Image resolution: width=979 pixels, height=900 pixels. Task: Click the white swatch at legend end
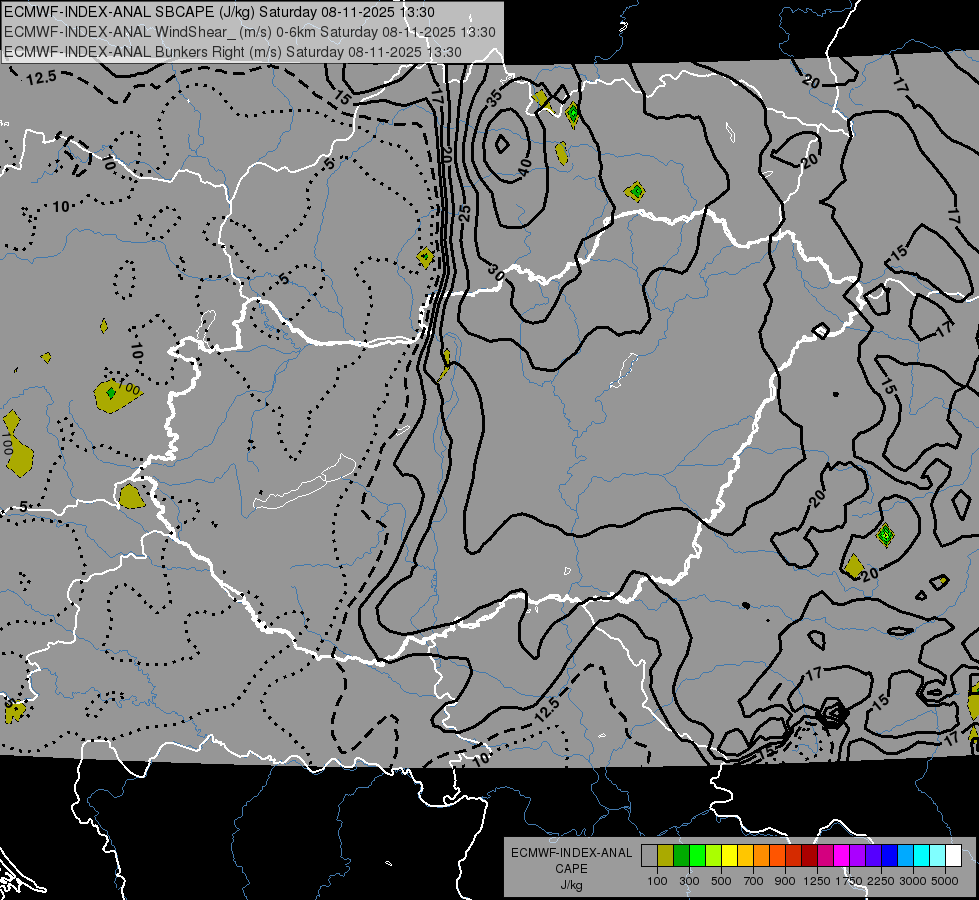[953, 856]
